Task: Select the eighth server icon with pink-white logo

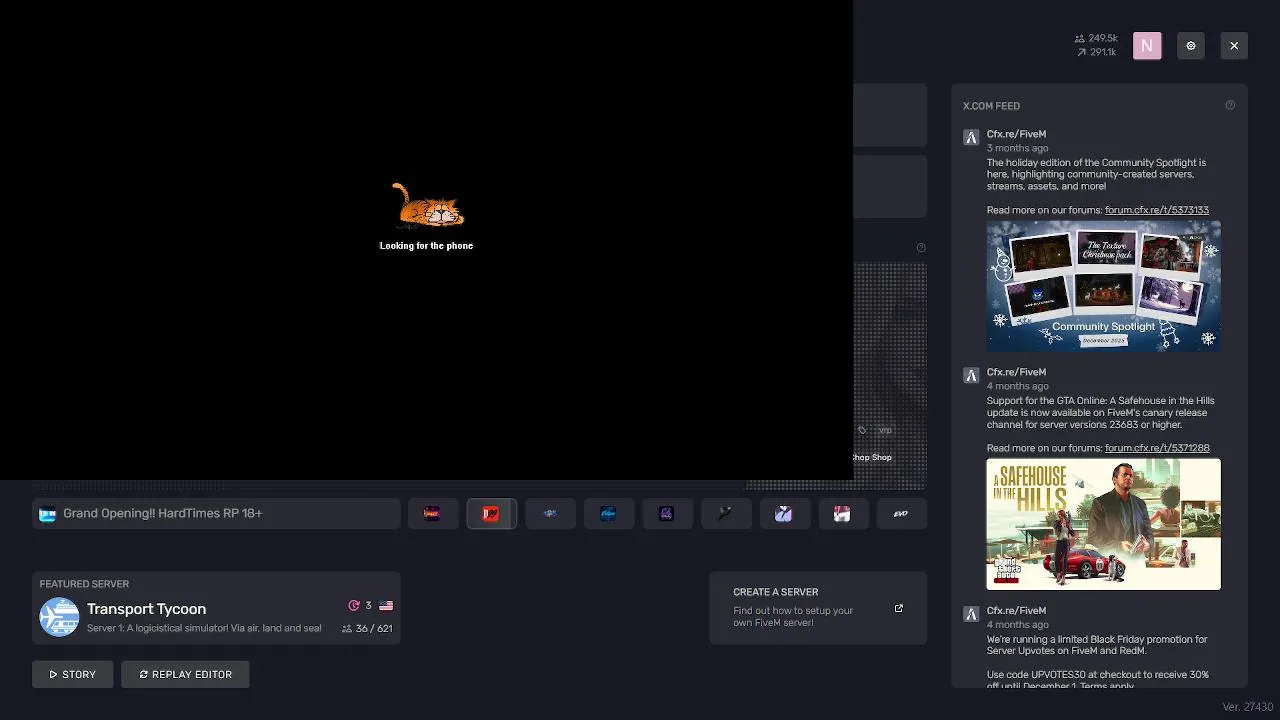Action: pos(842,513)
